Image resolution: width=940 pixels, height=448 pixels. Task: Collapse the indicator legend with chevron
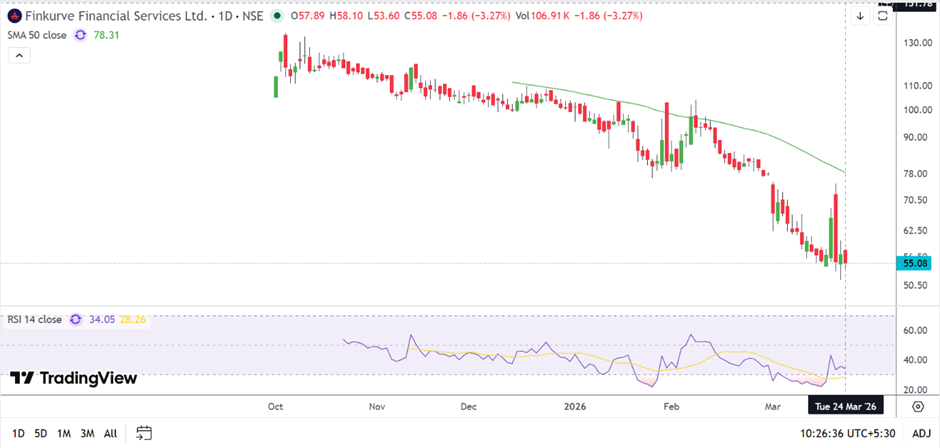[17, 57]
